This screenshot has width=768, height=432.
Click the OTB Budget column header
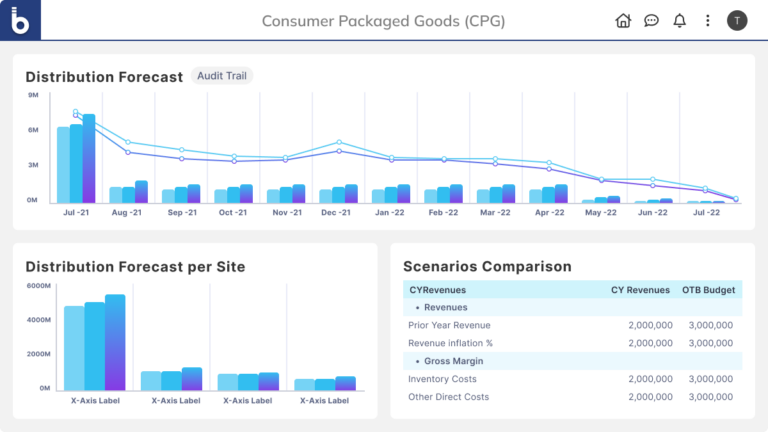pos(708,290)
